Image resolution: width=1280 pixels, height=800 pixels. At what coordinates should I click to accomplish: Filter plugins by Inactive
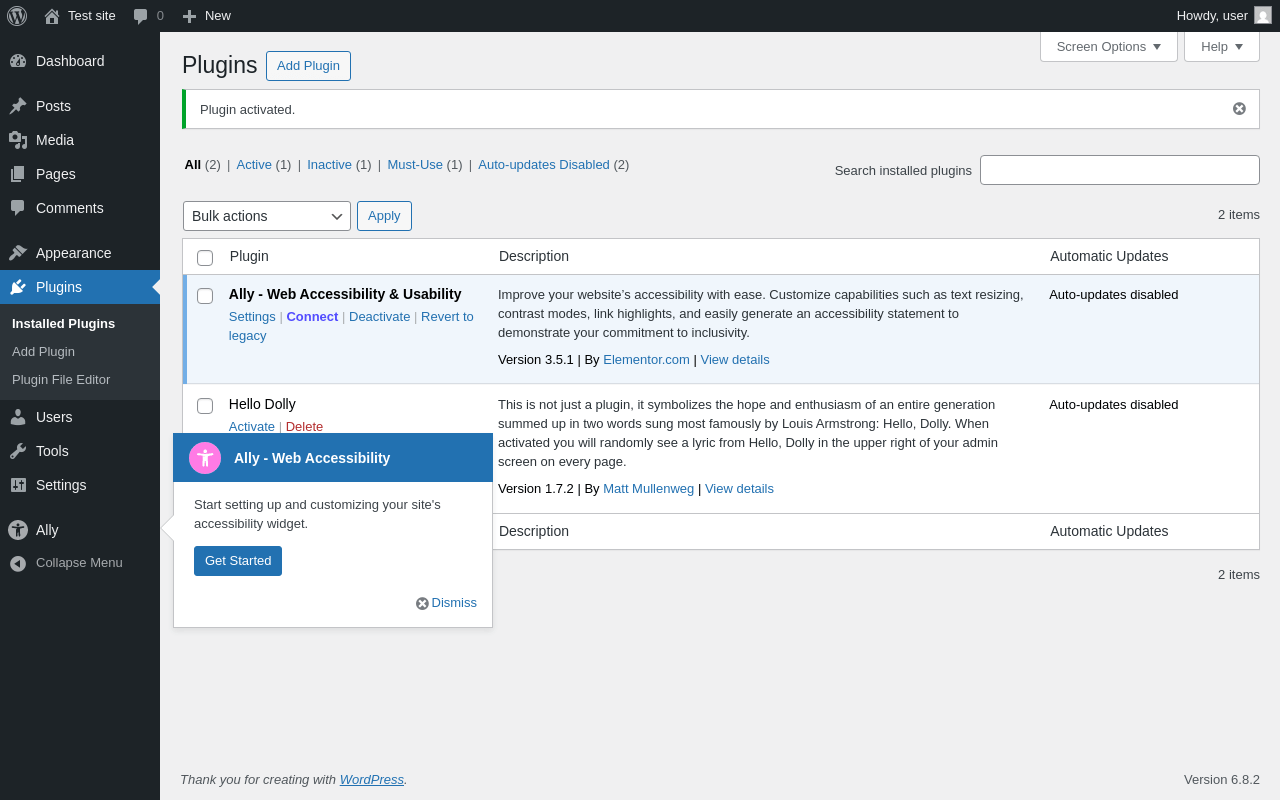pyautogui.click(x=329, y=165)
